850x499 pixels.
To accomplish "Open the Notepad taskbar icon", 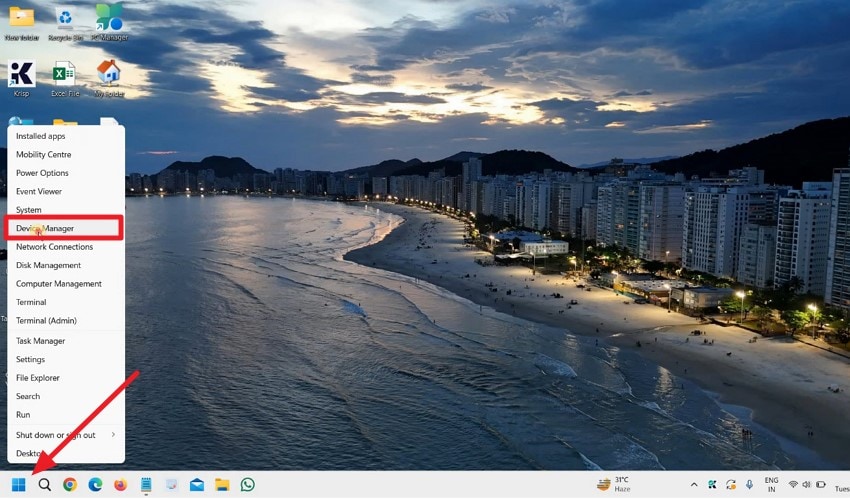I will tap(146, 484).
